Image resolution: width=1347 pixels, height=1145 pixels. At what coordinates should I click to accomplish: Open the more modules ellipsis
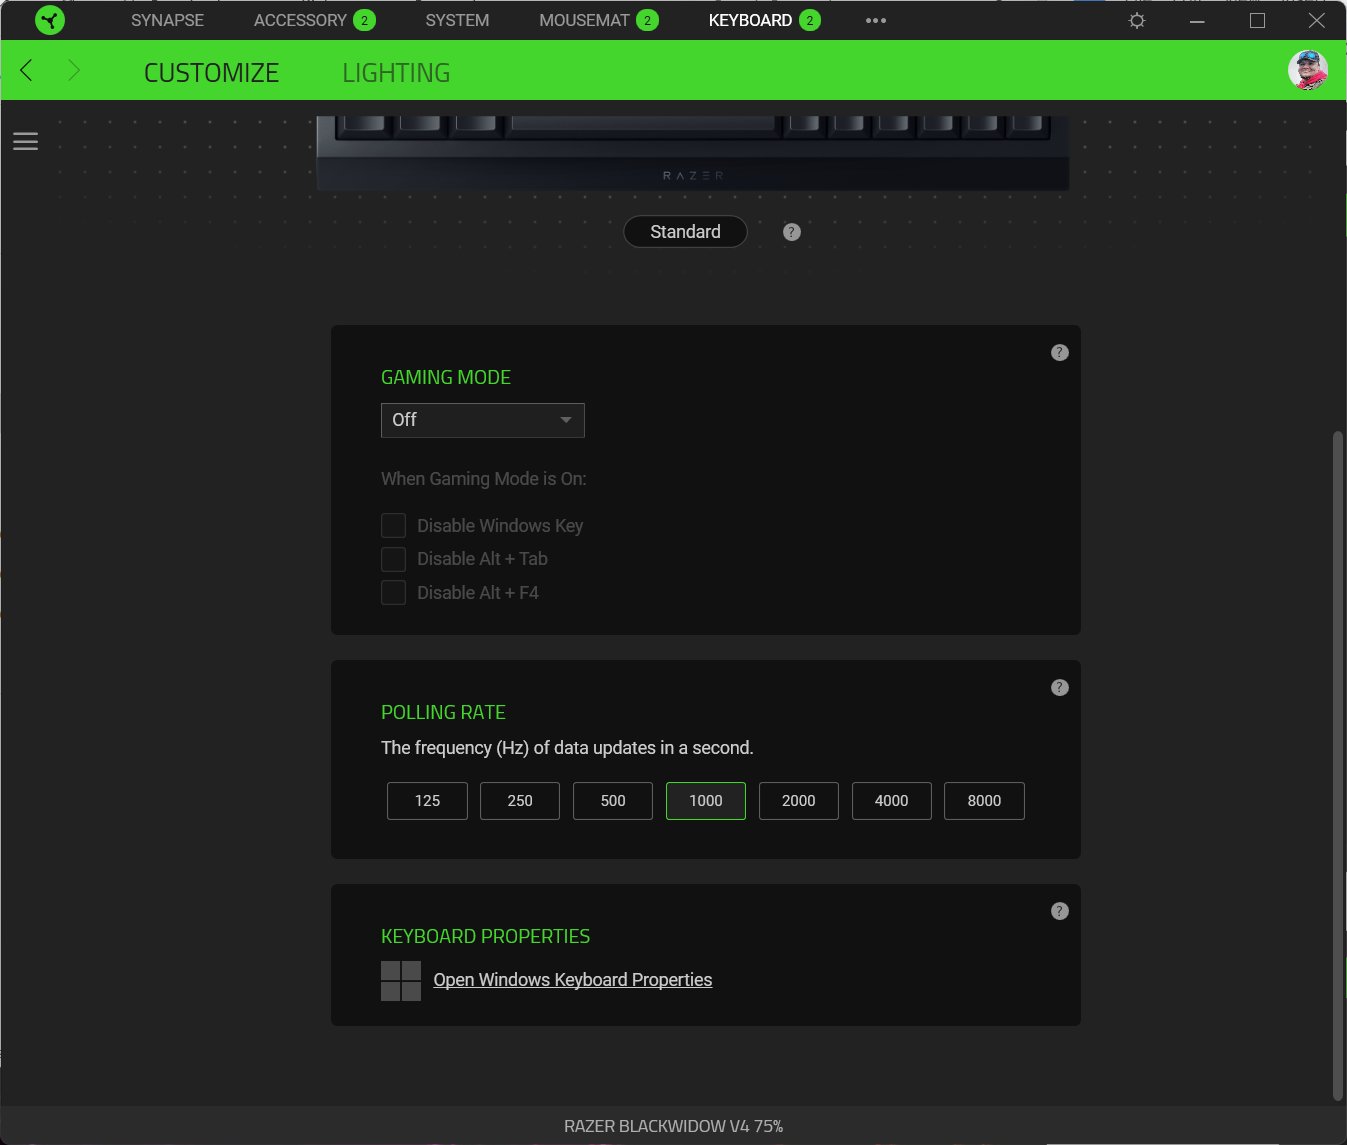(x=876, y=20)
